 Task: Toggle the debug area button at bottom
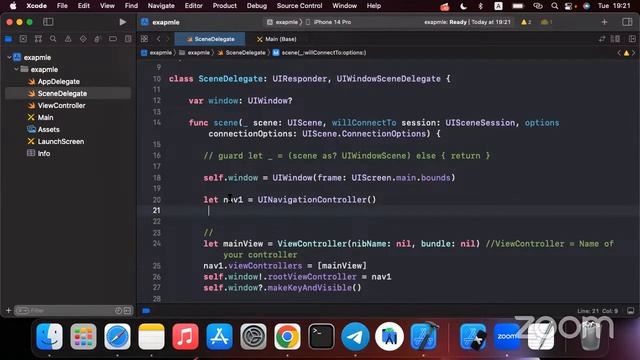tap(631, 311)
